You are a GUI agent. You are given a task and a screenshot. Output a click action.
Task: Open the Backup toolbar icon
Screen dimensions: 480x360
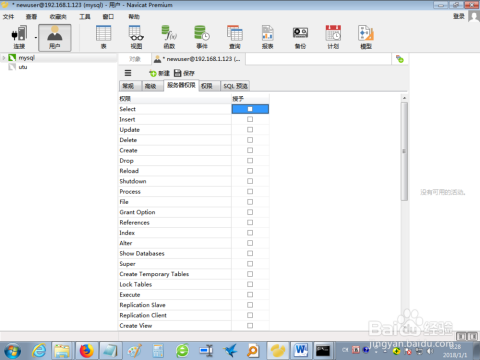pos(300,37)
